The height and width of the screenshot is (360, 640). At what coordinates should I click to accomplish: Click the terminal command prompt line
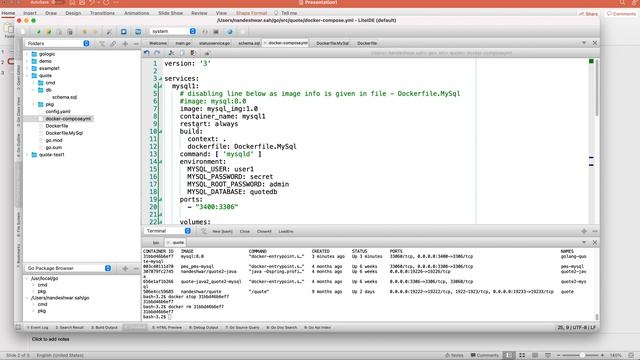pyautogui.click(x=158, y=317)
